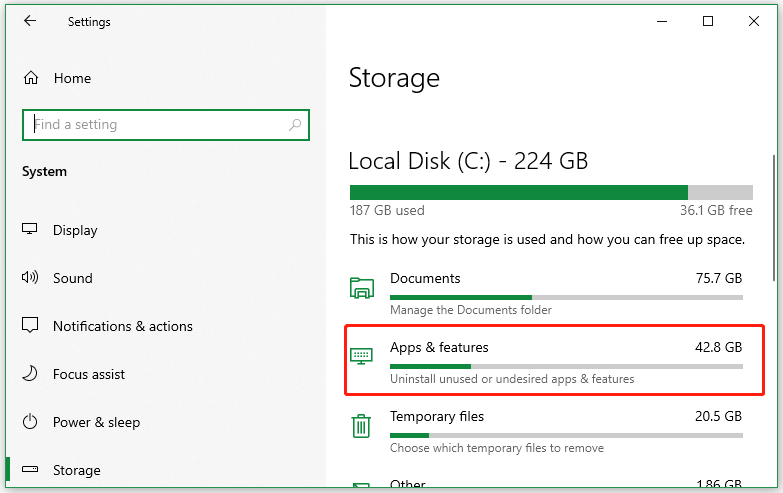This screenshot has width=783, height=493.
Task: Click the back arrow icon
Action: coord(30,21)
